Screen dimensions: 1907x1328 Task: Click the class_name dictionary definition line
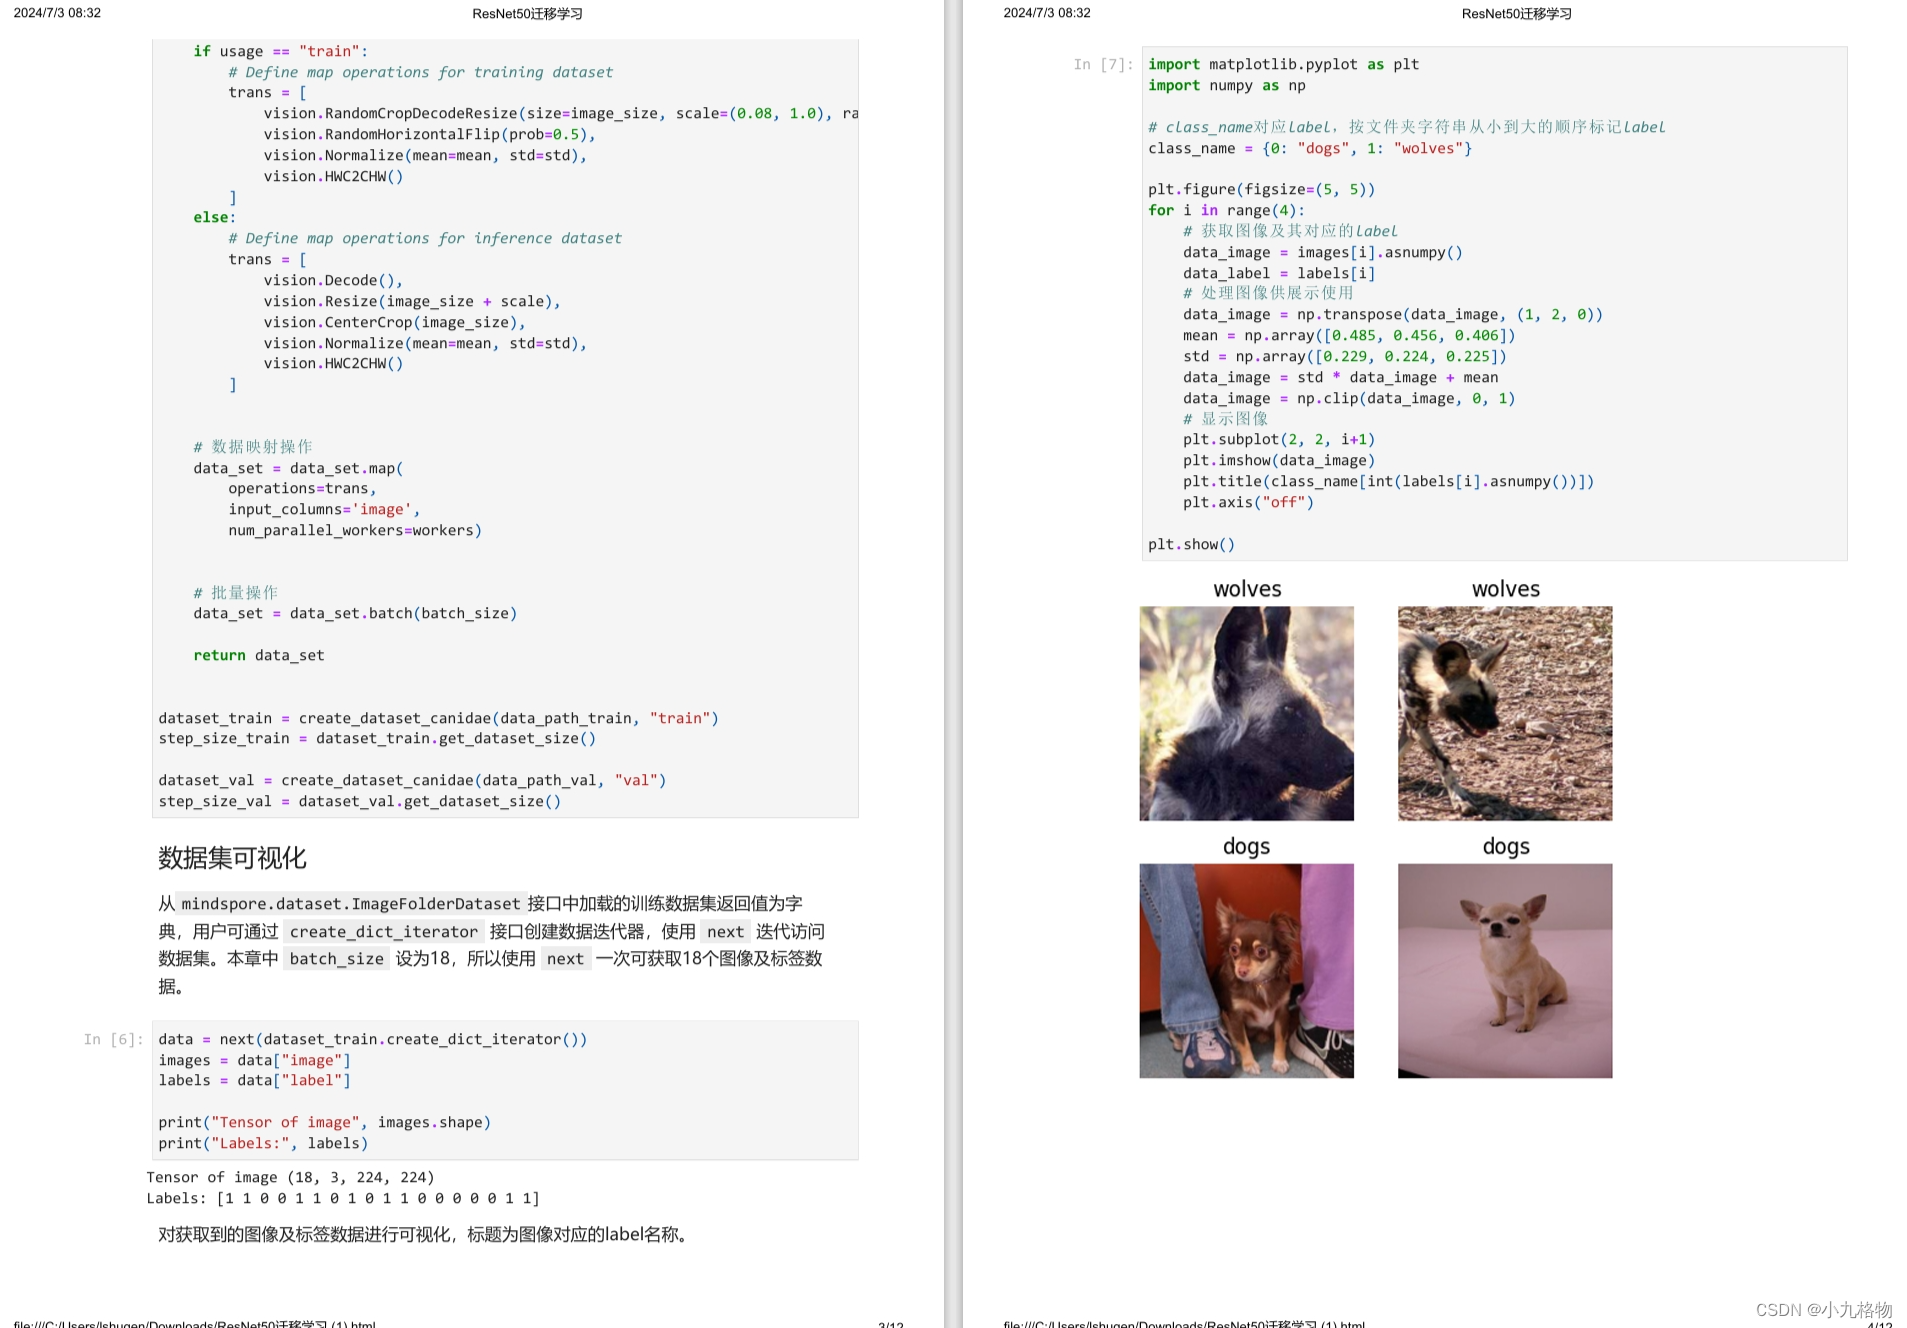[1310, 148]
